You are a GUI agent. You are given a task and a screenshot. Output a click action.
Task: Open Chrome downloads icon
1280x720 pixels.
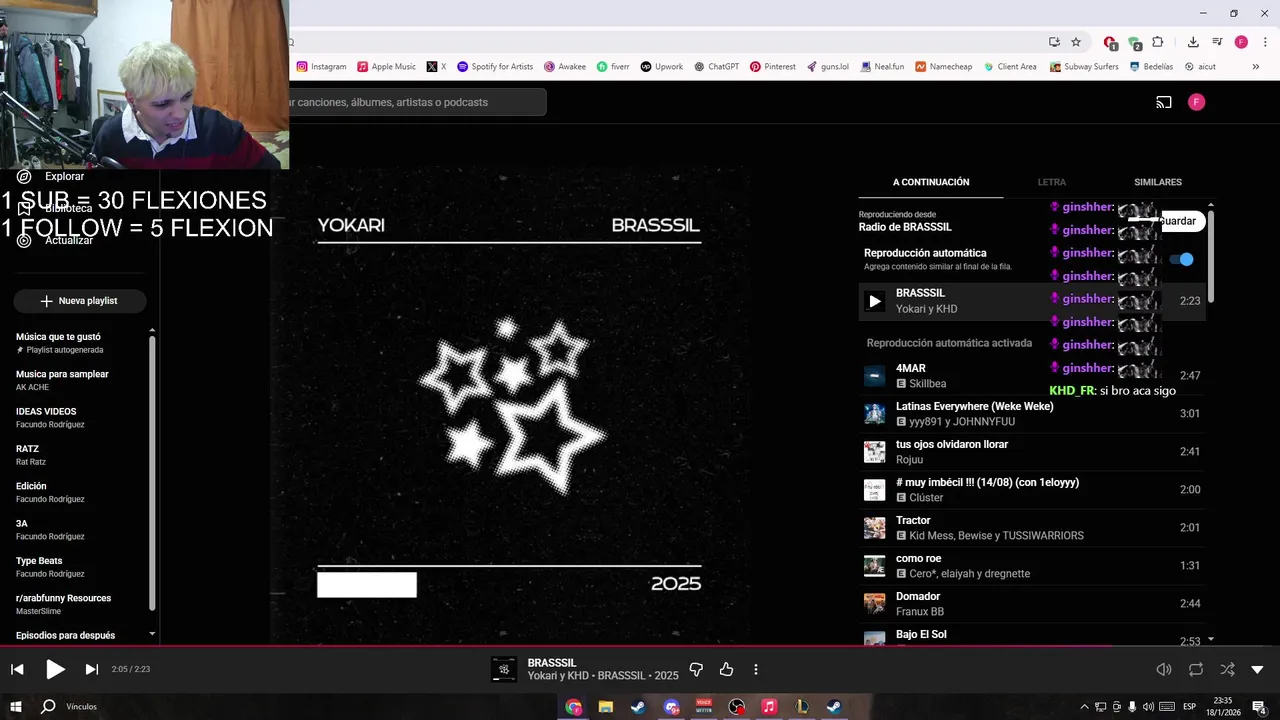pos(1193,42)
